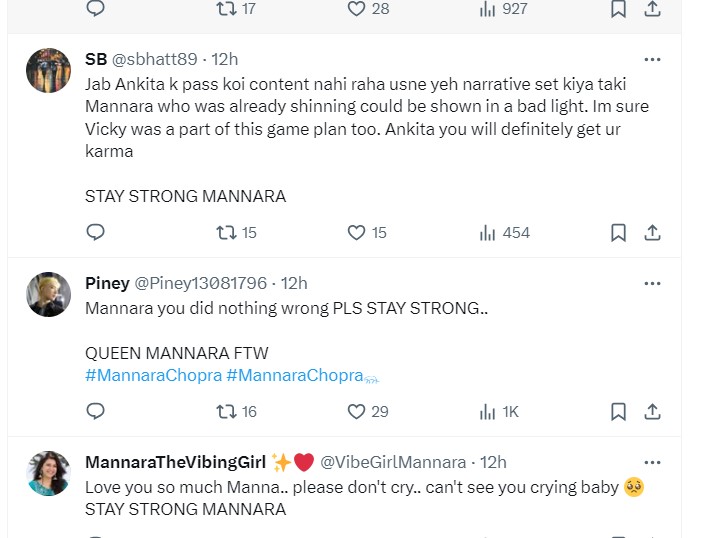Share SB's tweet
This screenshot has height=538, width=703.
pyautogui.click(x=652, y=233)
